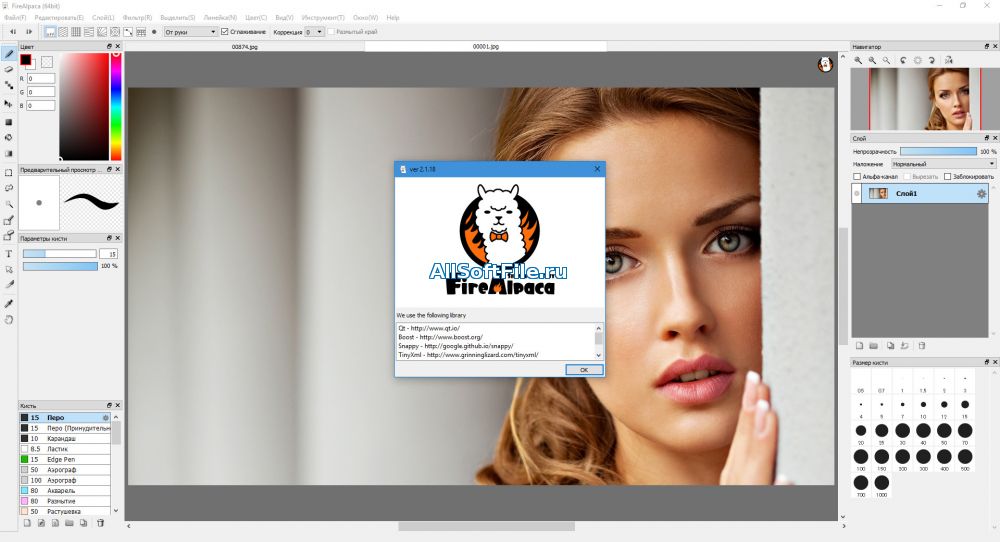Toggle the Сглаживание checkbox
1000x542 pixels.
pyautogui.click(x=224, y=31)
